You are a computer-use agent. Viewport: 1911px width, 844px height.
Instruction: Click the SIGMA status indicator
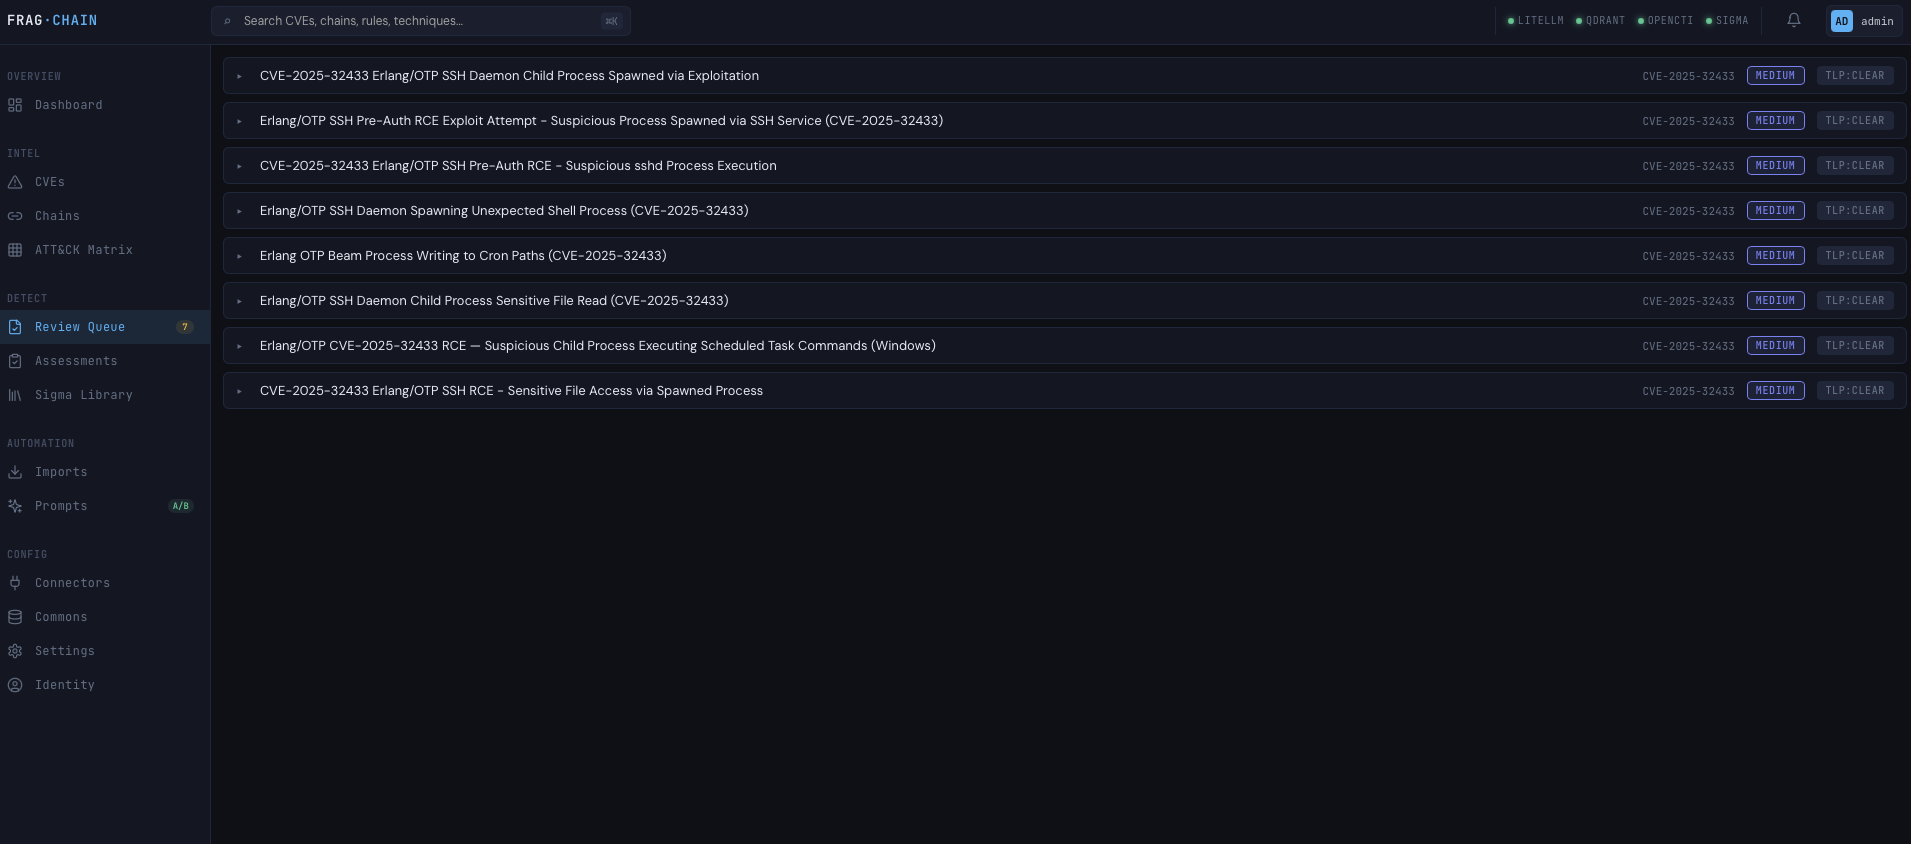click(x=1727, y=21)
